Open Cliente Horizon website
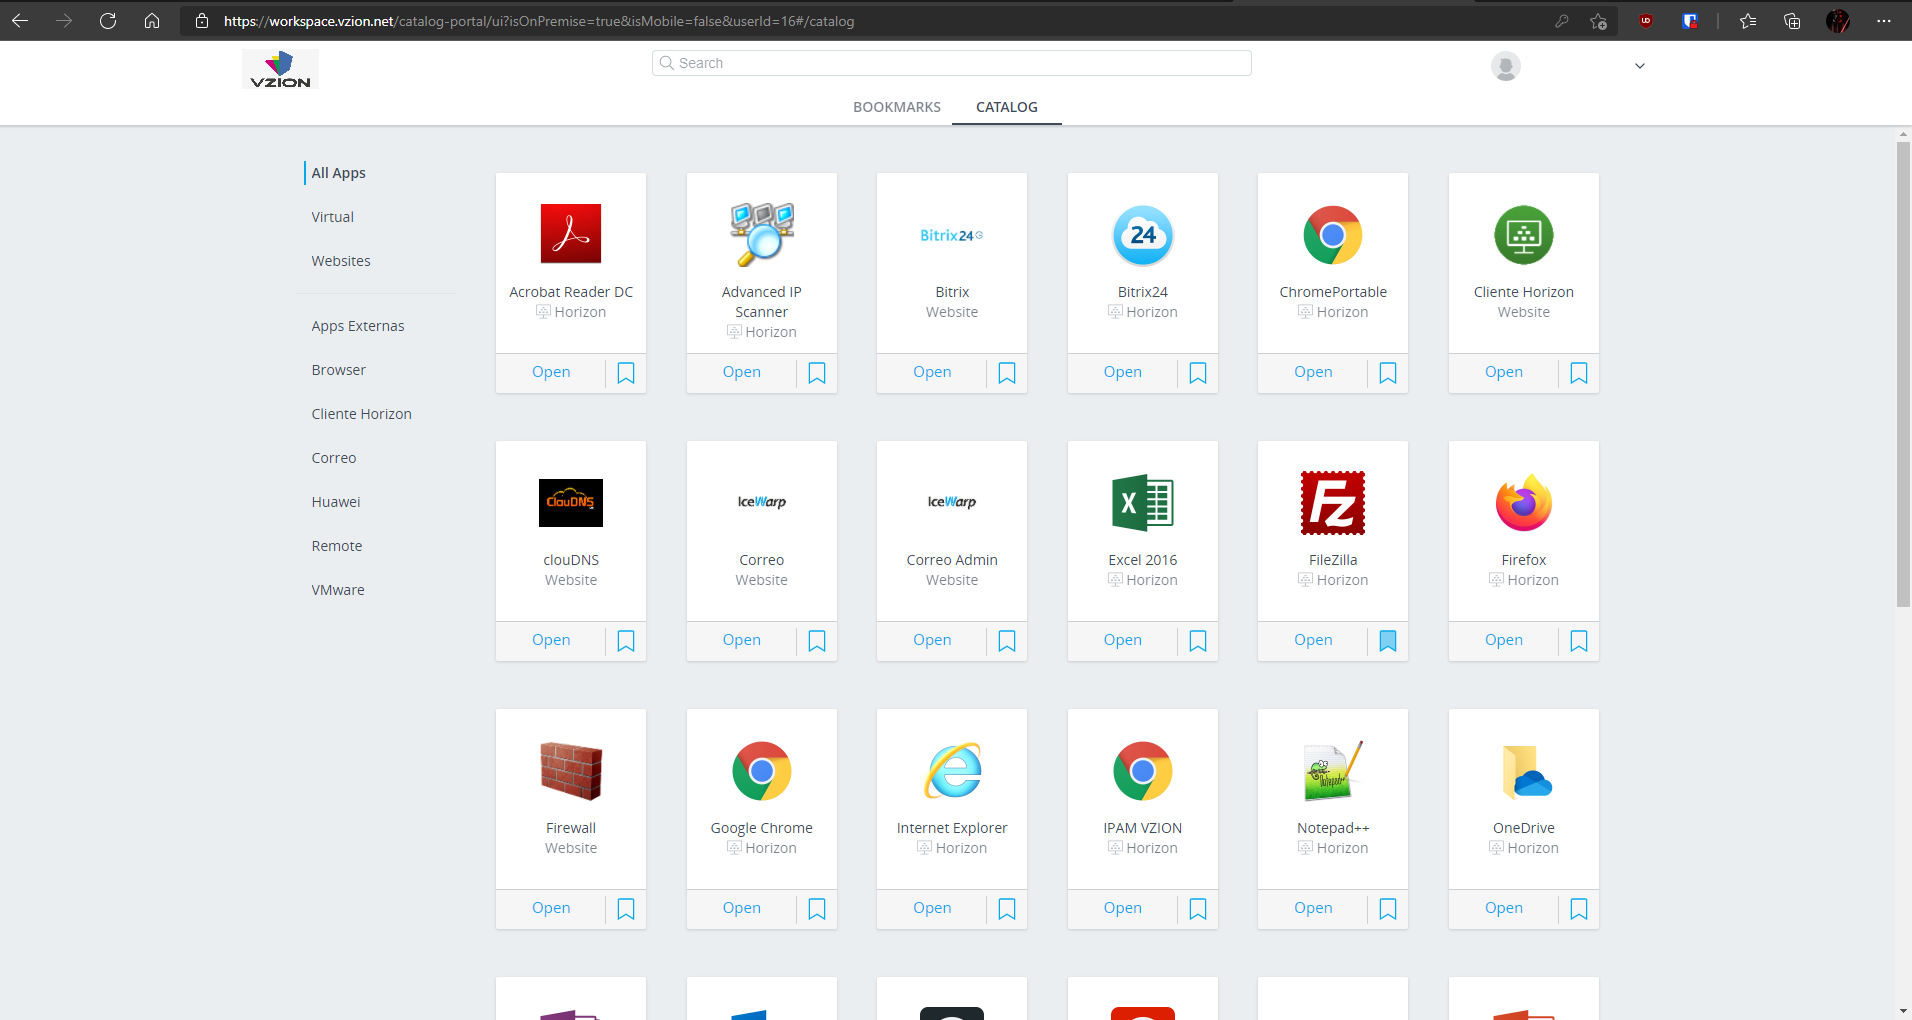This screenshot has width=1912, height=1020. click(x=1504, y=372)
